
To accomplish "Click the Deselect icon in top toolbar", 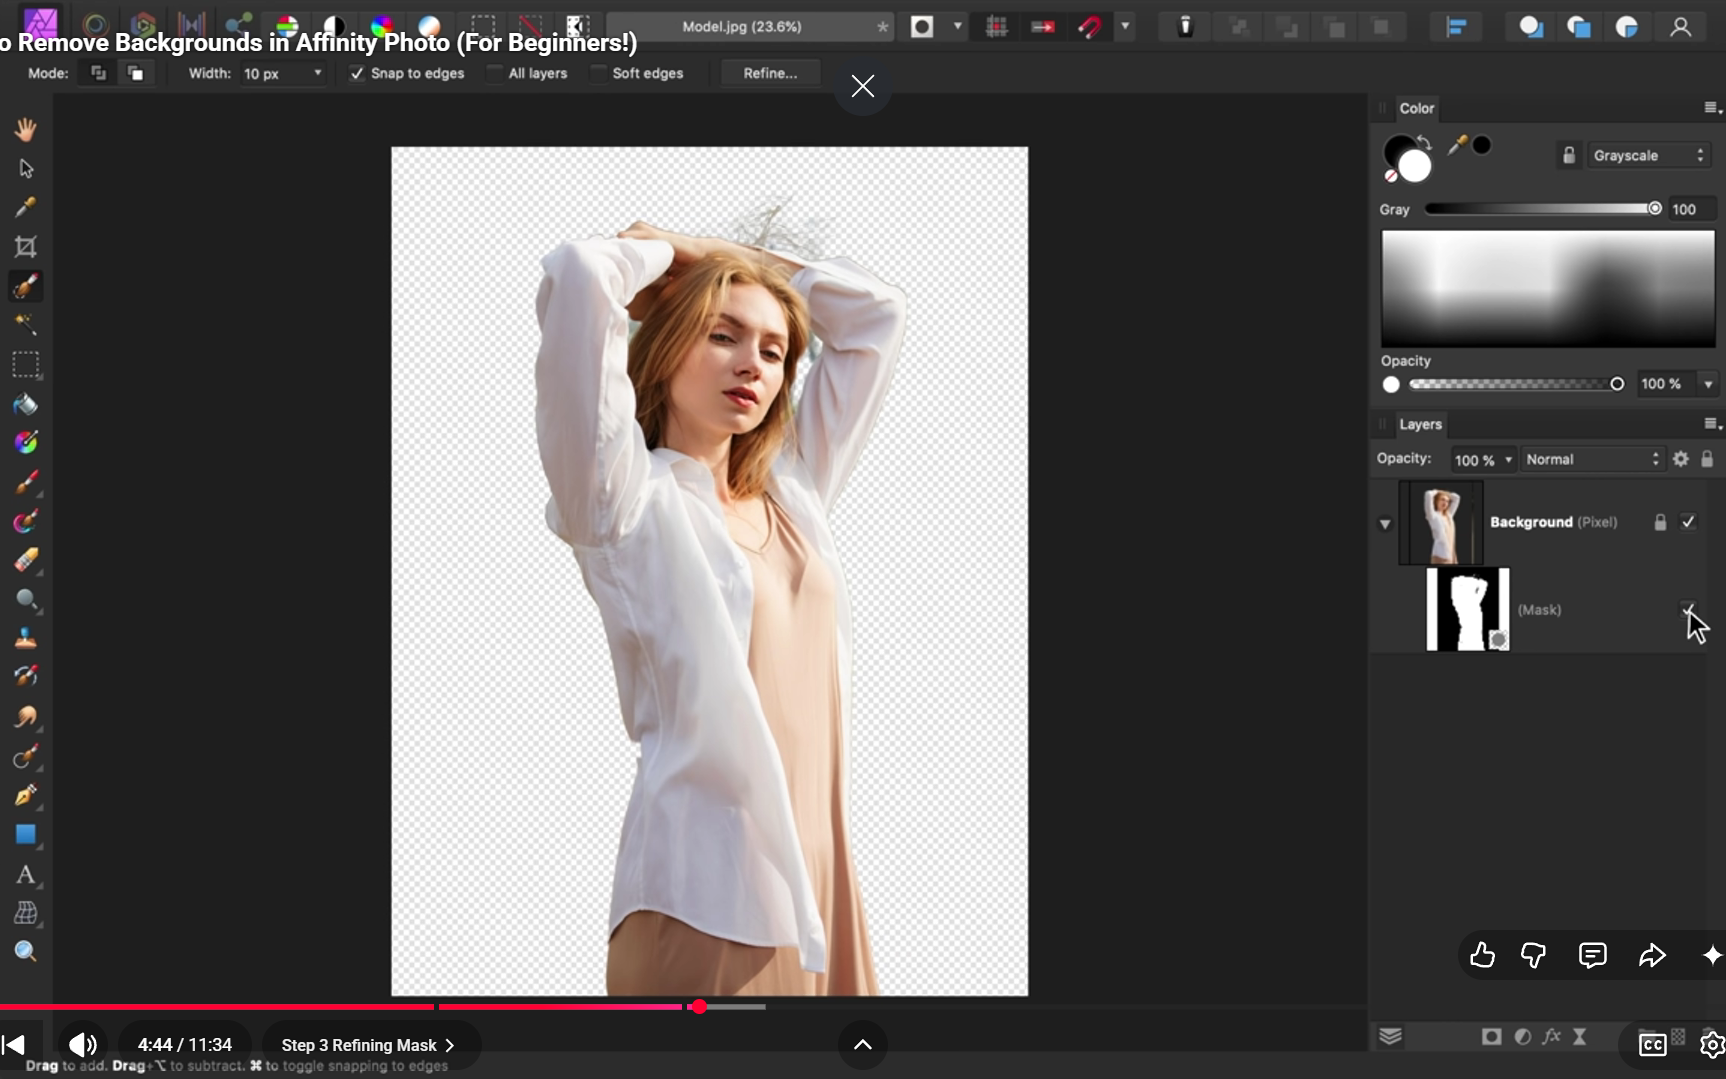I will click(x=531, y=27).
